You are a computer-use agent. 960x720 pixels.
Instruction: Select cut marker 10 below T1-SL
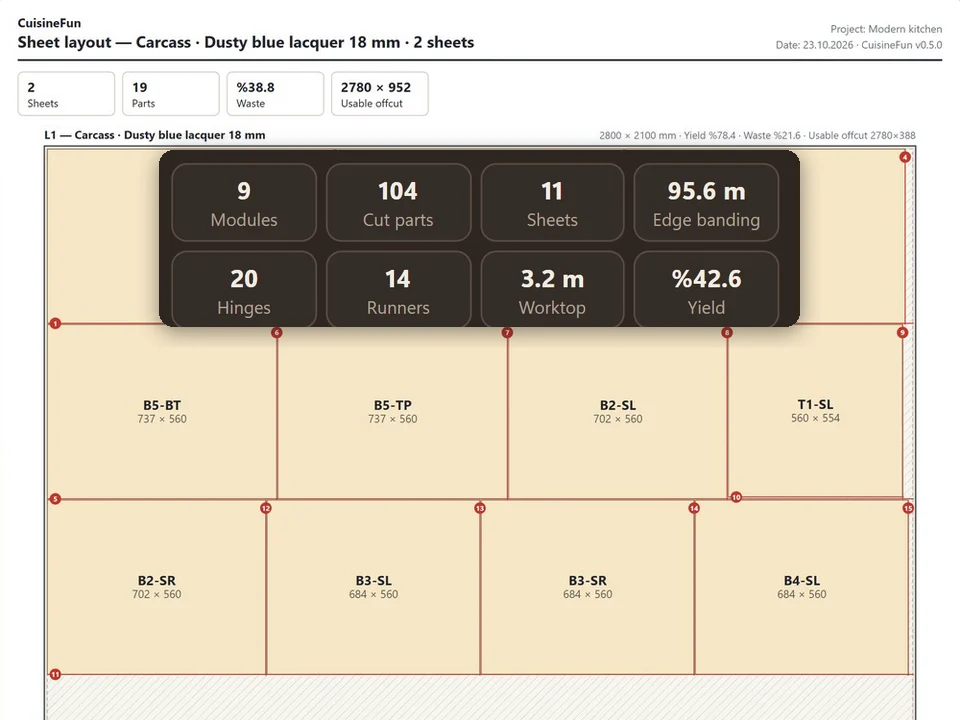coord(736,497)
